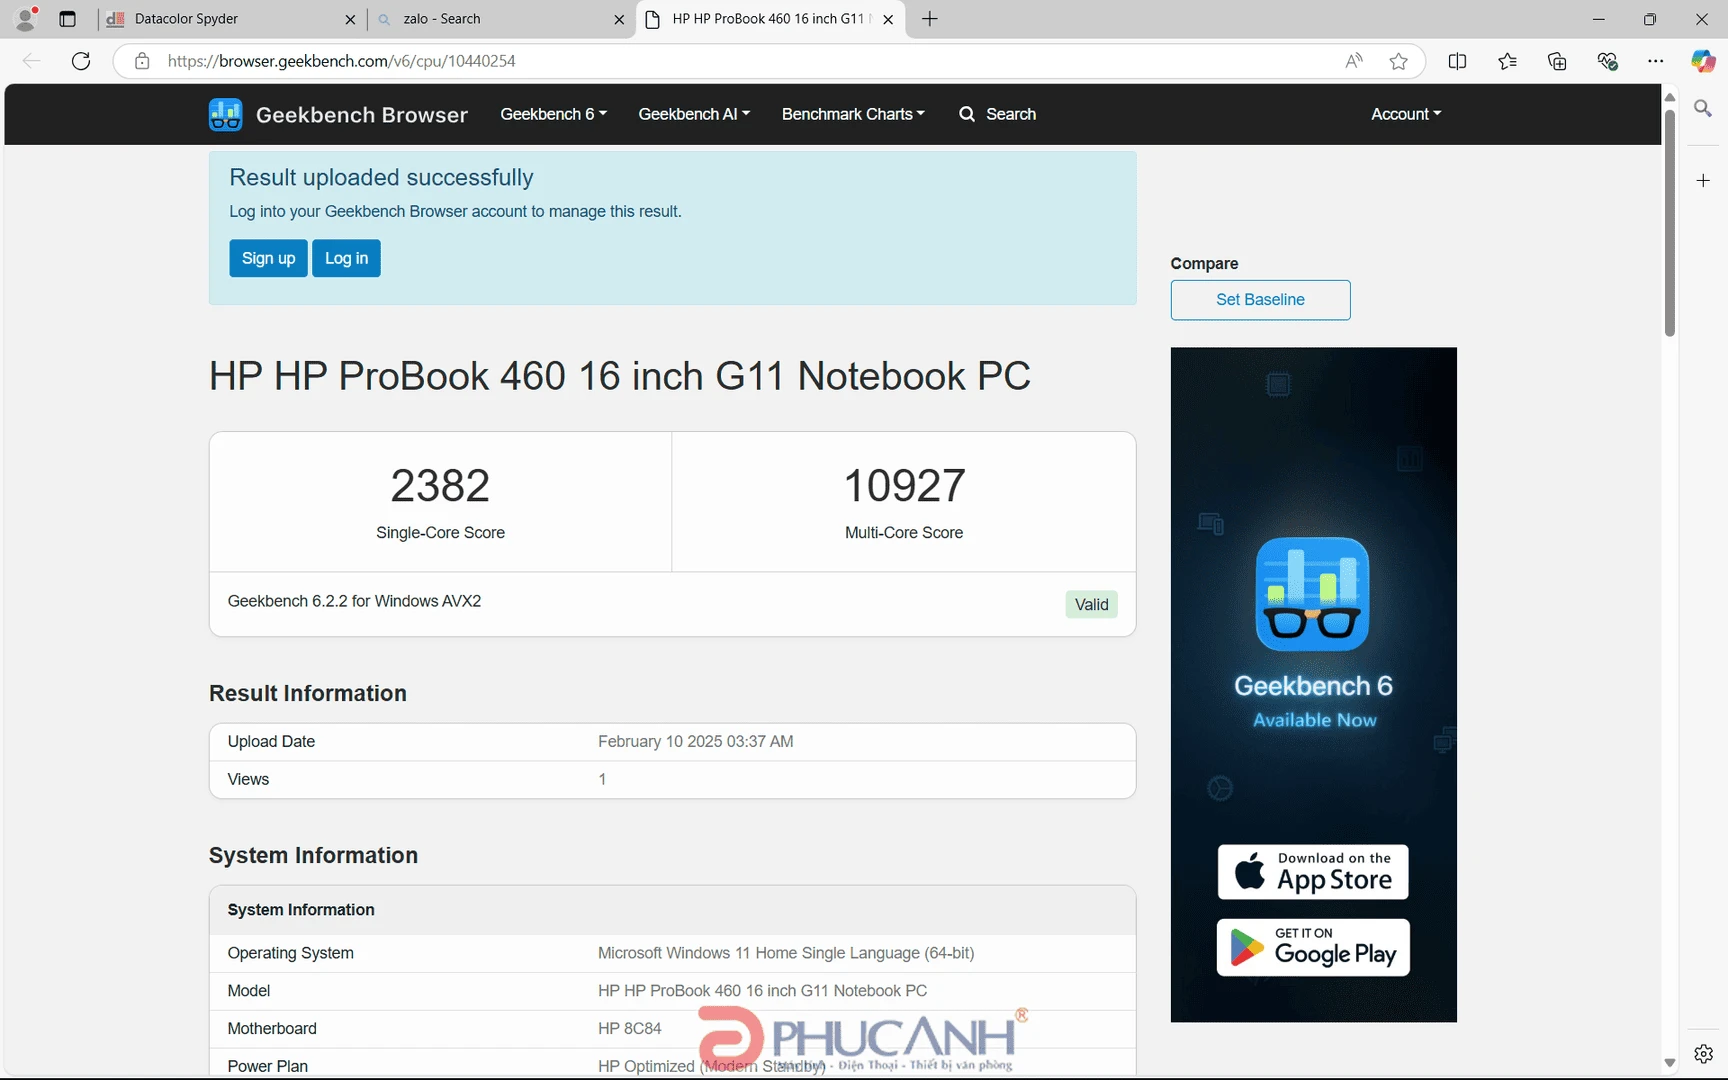Screen dimensions: 1728x1080
Task: Open the tab actions menu icon
Action: click(x=67, y=19)
